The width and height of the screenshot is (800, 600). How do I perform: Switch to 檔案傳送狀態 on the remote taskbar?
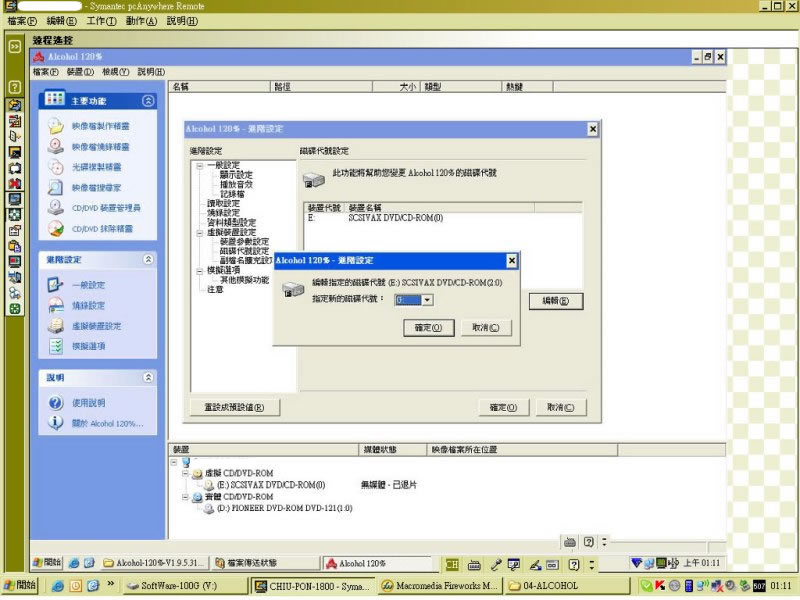click(266, 563)
